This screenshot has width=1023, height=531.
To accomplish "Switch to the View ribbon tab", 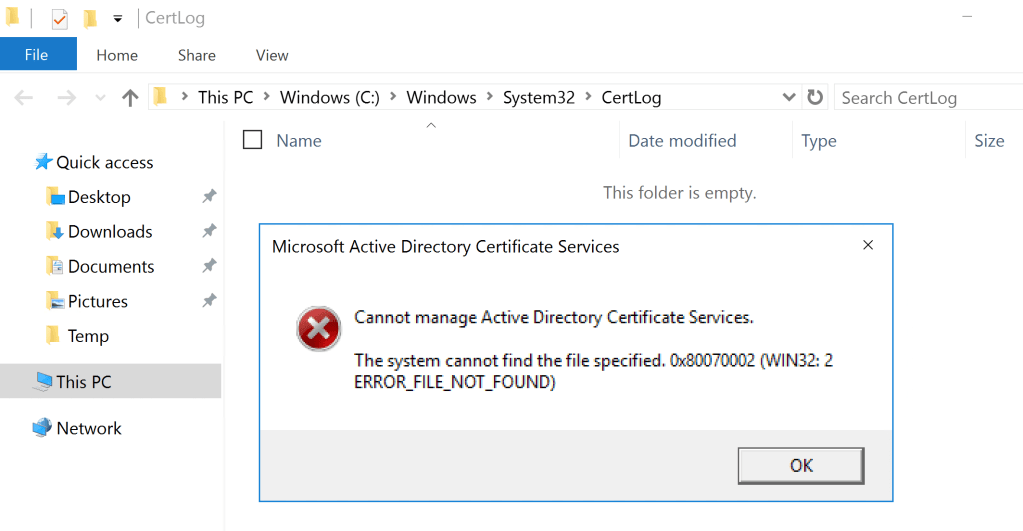I will tap(272, 55).
